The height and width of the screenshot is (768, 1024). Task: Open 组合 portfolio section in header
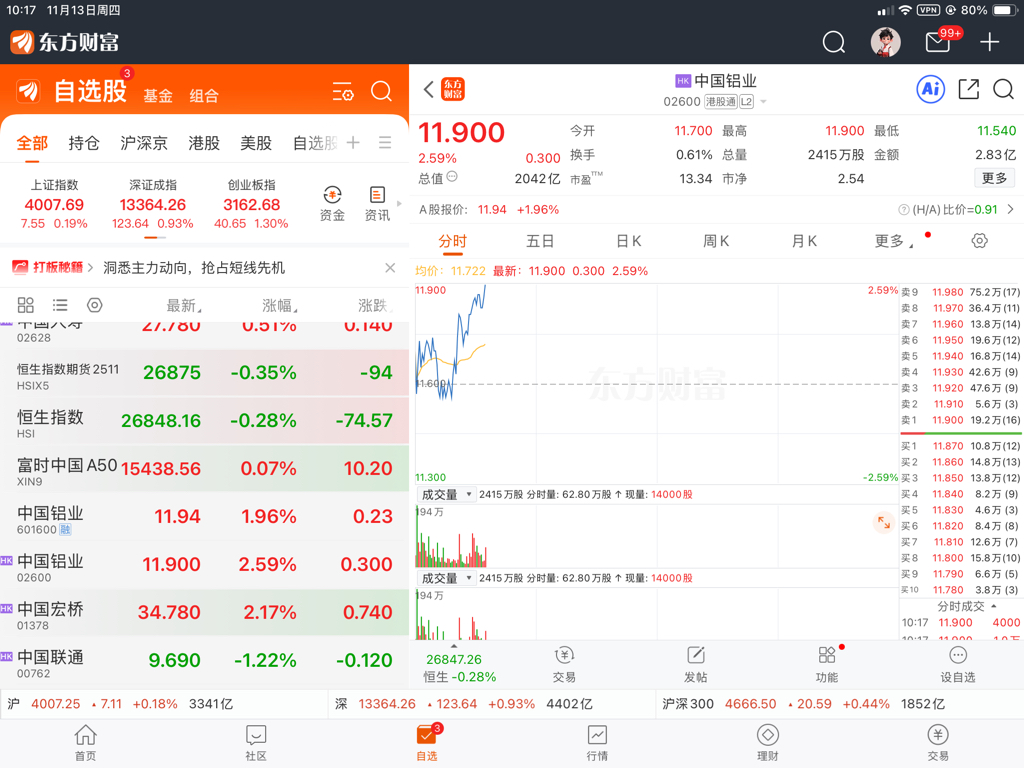pos(204,96)
